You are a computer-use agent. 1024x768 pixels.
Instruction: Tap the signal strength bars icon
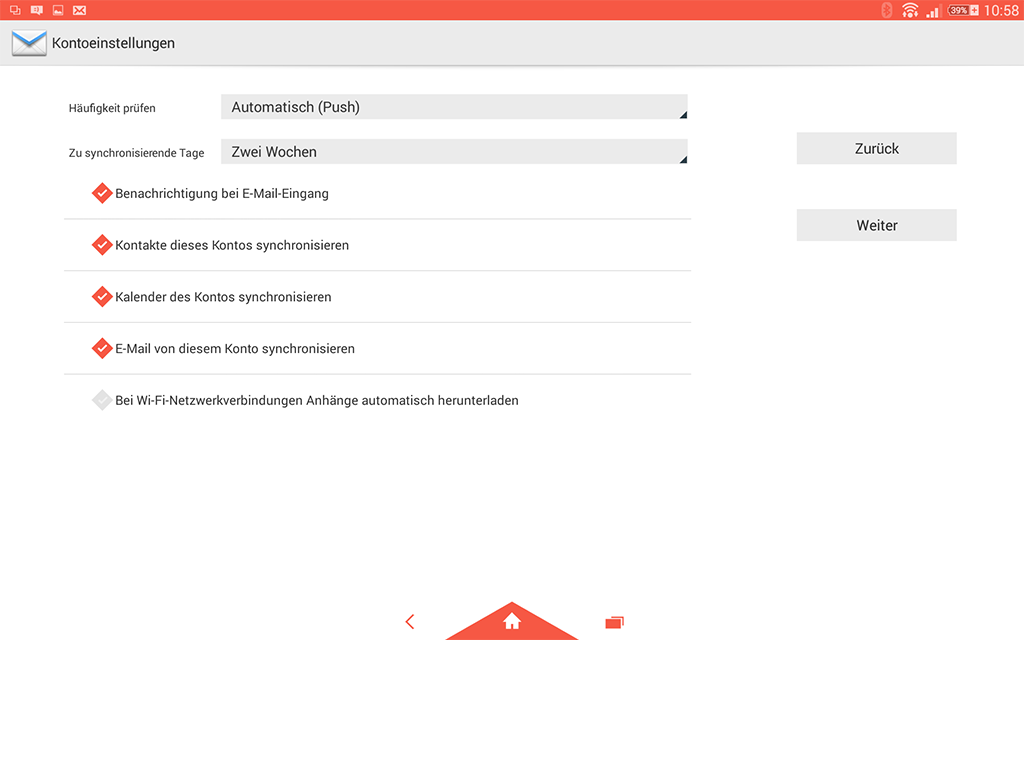[x=933, y=11]
